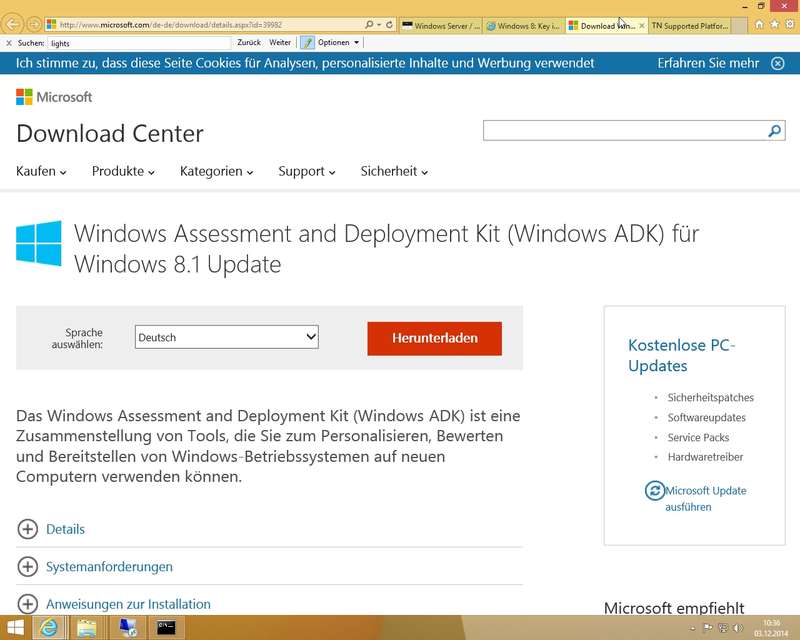This screenshot has height=640, width=800.
Task: Click the Sicherheitspatches list entry
Action: tap(711, 398)
